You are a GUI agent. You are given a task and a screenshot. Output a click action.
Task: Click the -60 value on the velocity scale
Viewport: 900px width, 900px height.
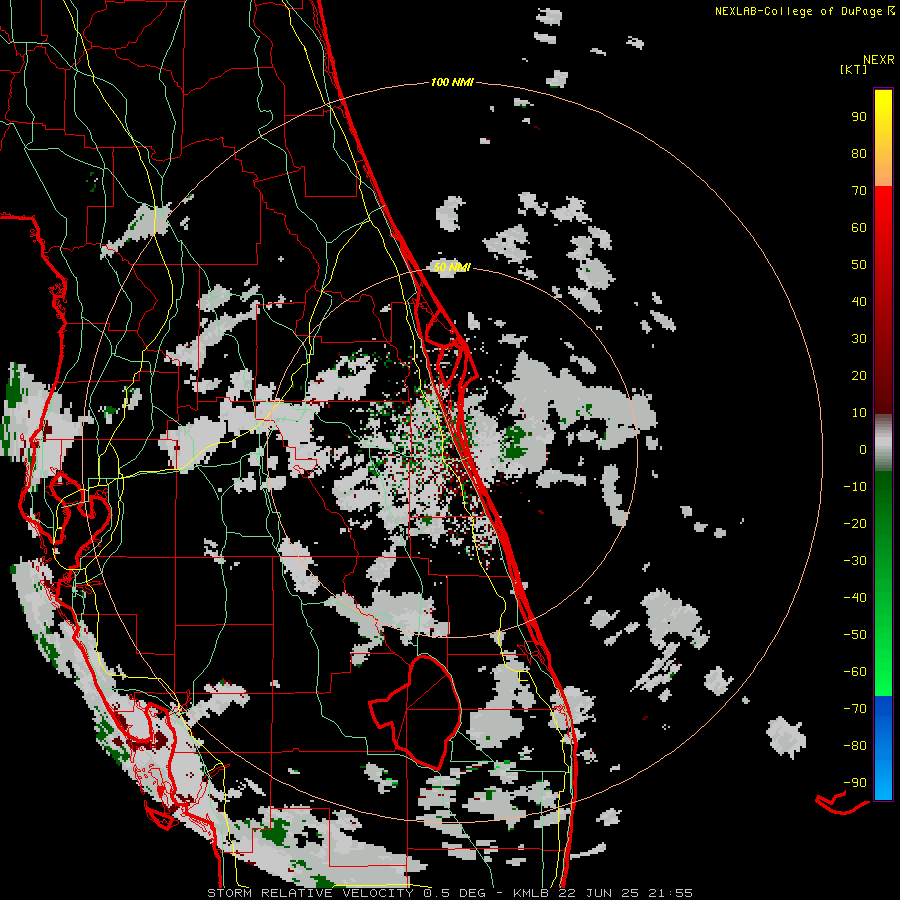click(855, 672)
